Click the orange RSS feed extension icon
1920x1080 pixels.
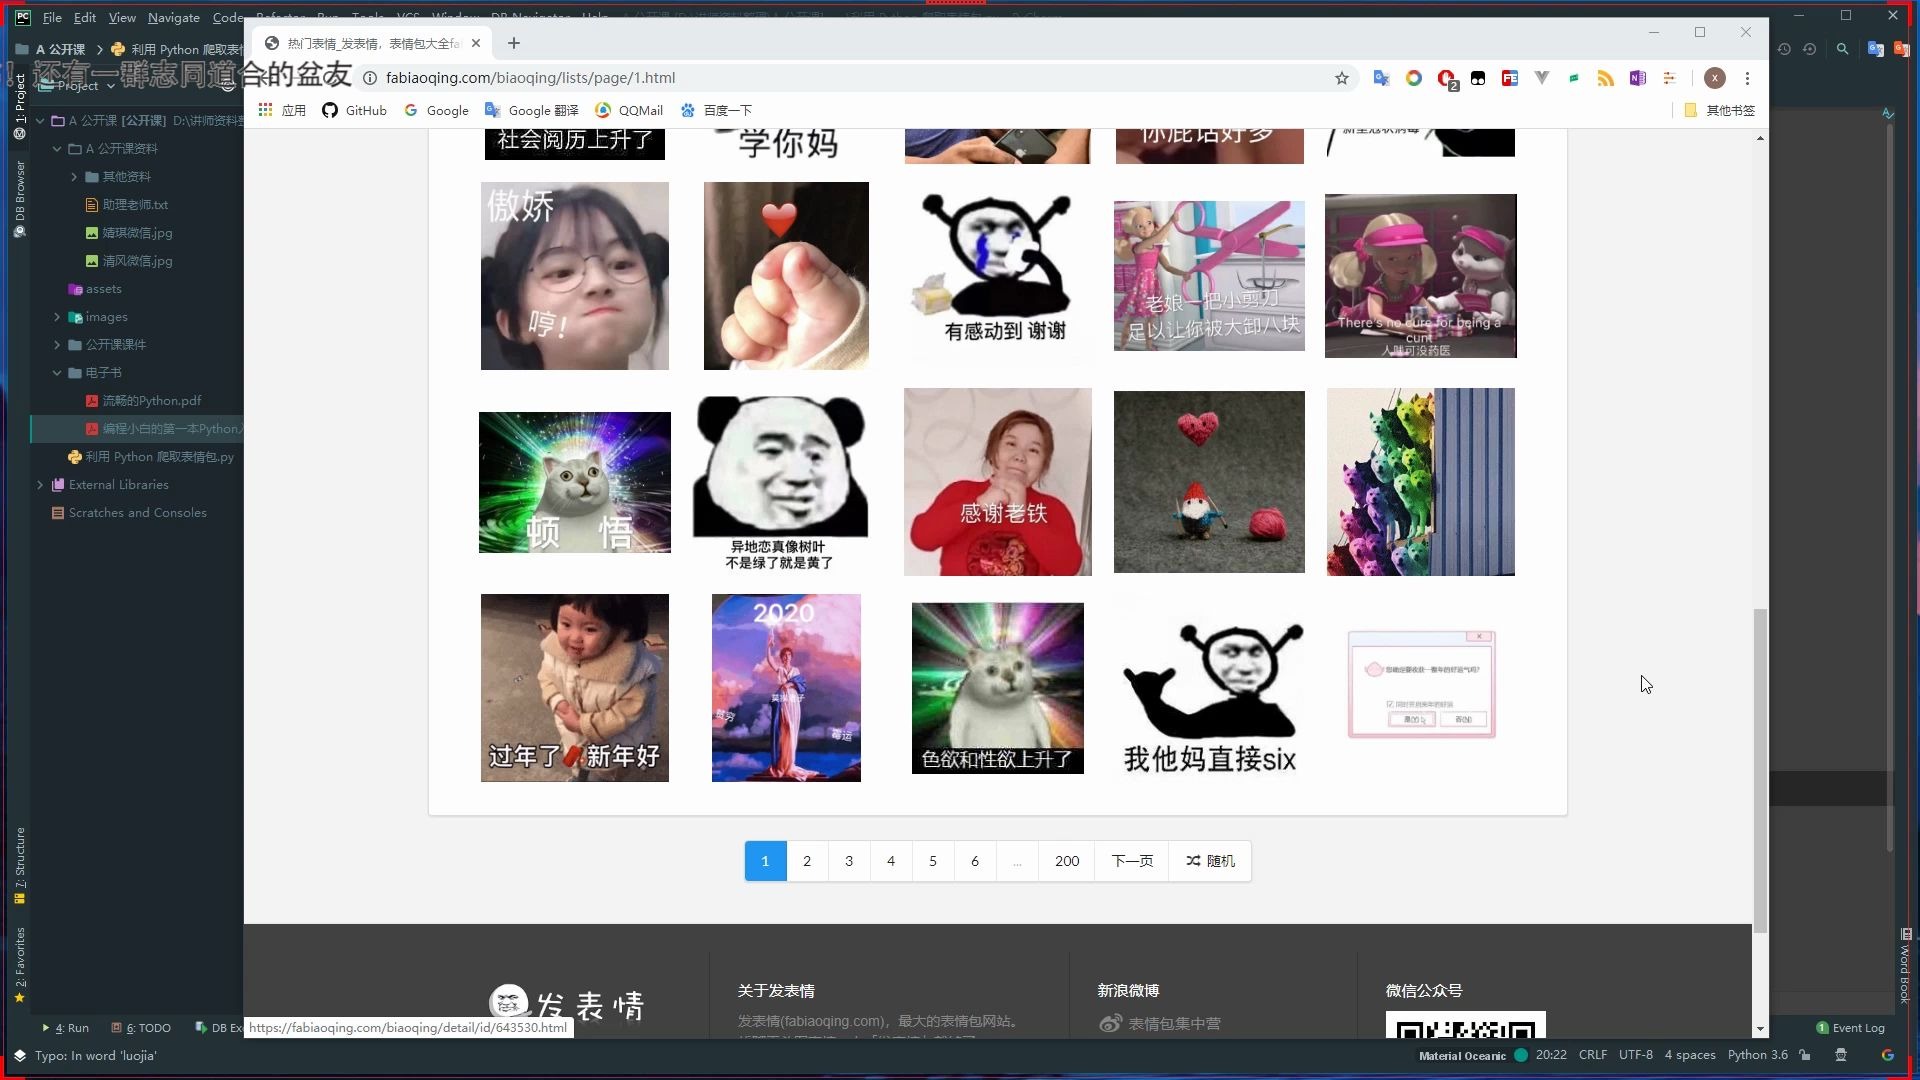click(x=1606, y=78)
